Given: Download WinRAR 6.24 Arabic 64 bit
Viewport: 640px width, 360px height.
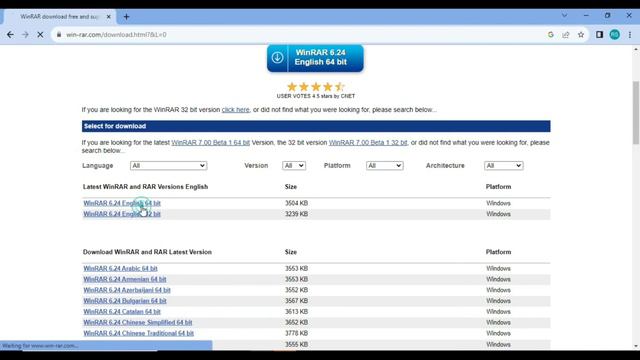Looking at the screenshot, I should coord(120,268).
